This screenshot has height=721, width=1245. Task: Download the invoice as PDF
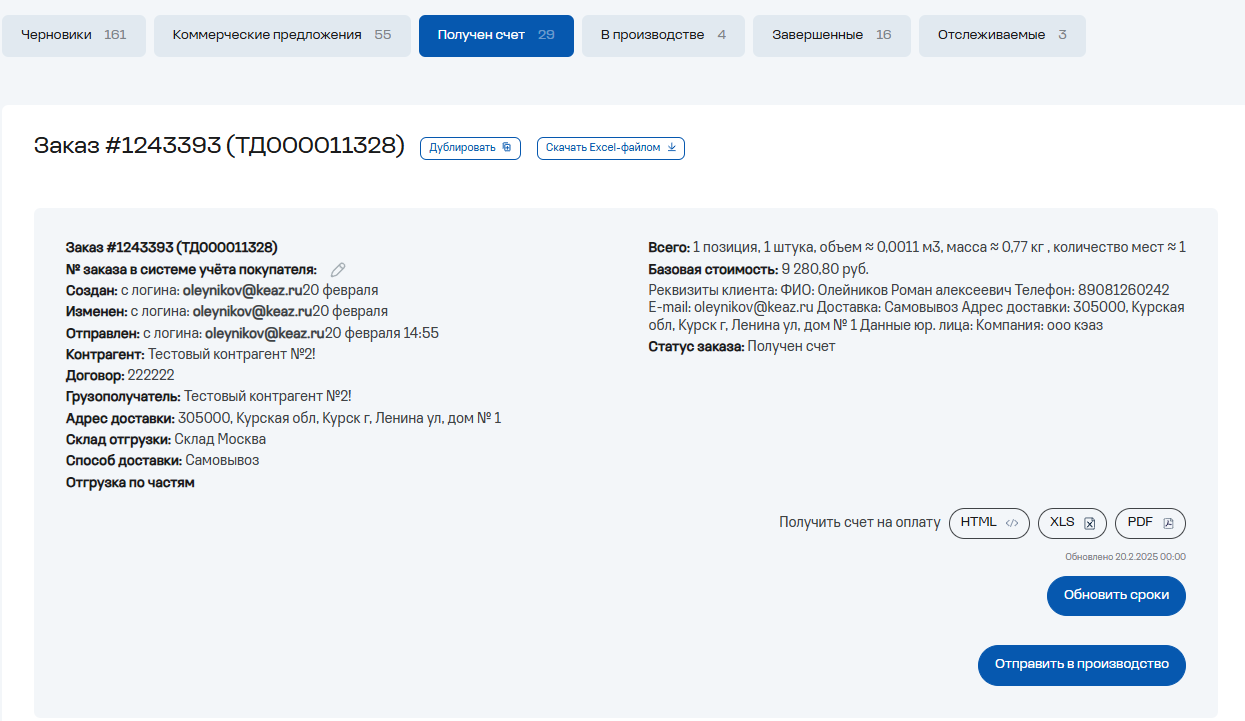click(x=1150, y=523)
